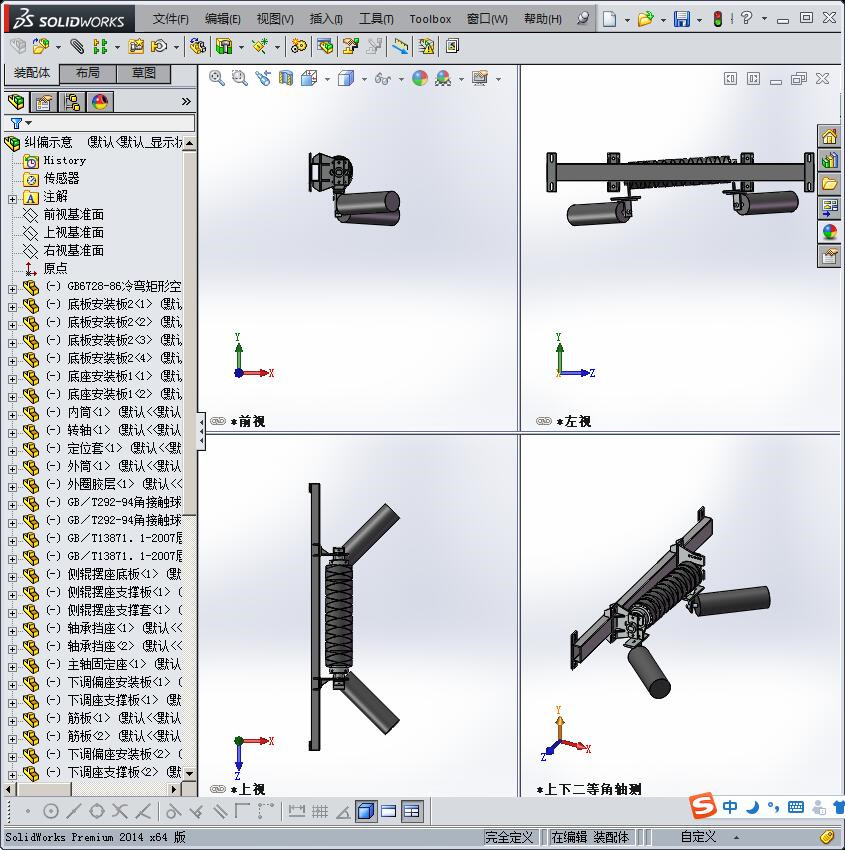Click the Previous View icon
Screen dimensions: 845x850
[263, 79]
